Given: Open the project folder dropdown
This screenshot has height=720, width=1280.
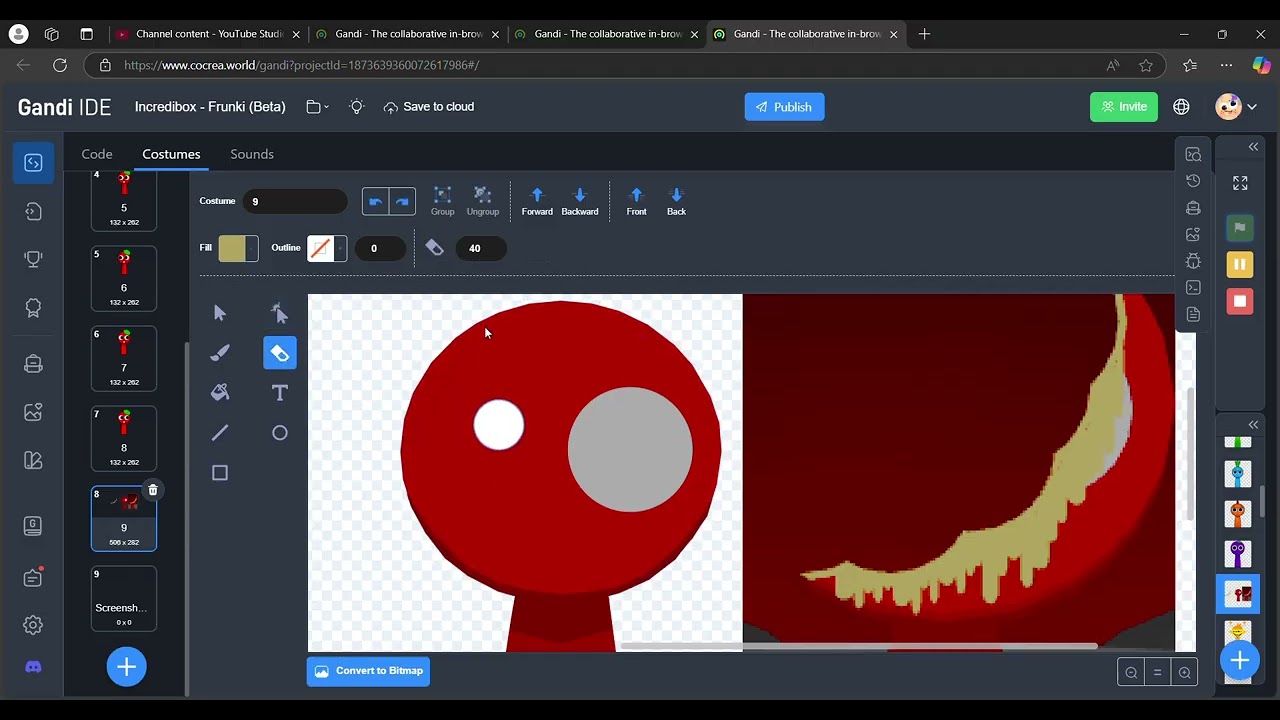Looking at the screenshot, I should pos(317,107).
